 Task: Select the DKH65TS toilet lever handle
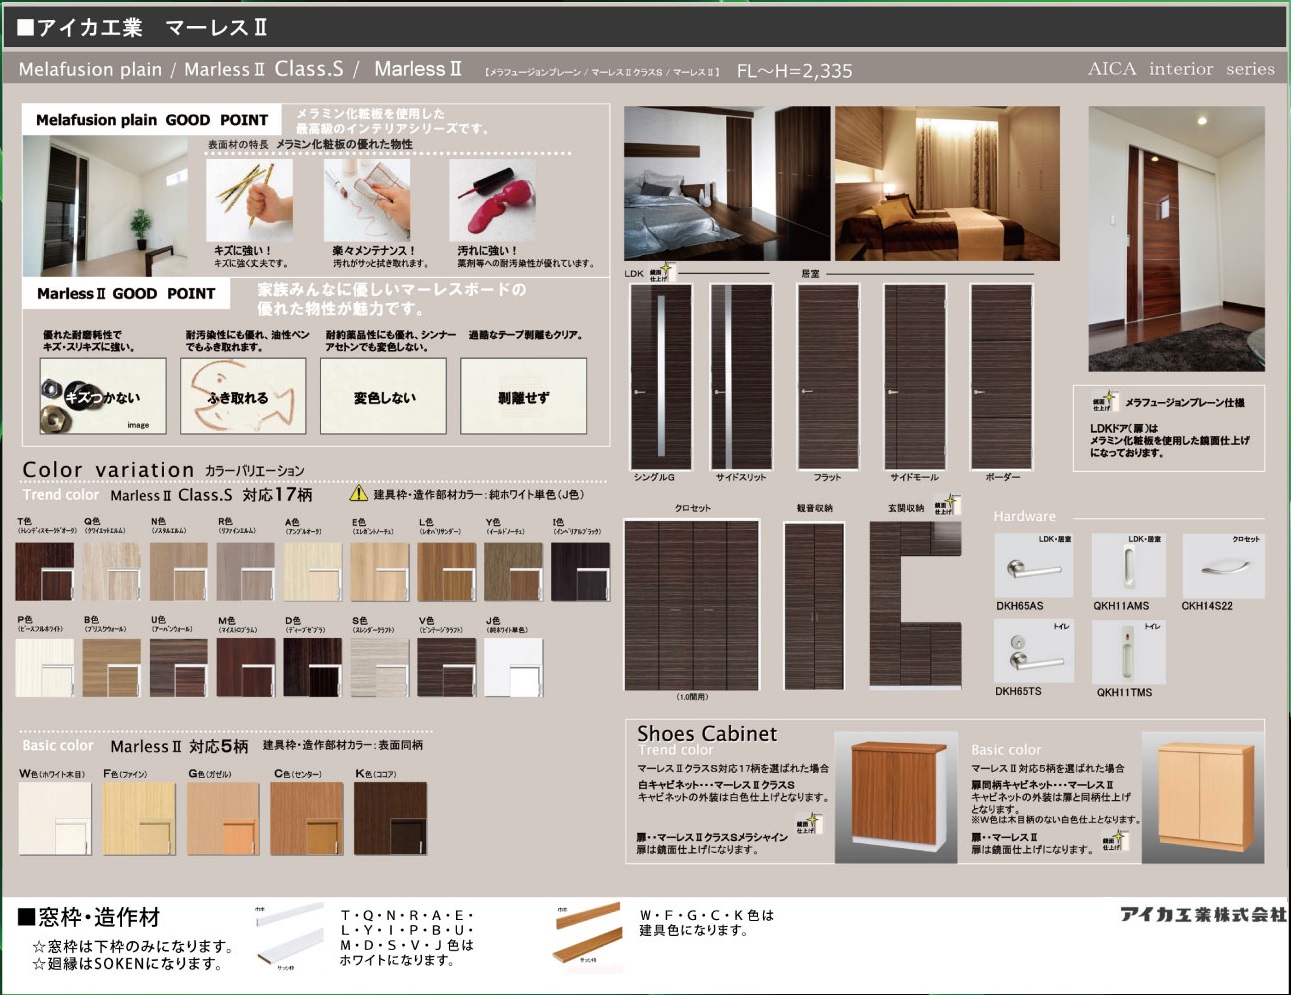1033,651
